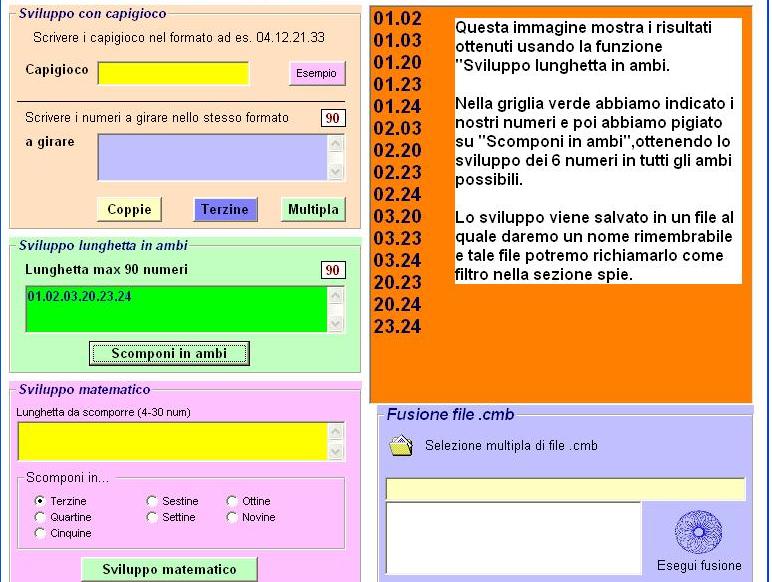Click the folder icon for multiple .cmb selection
Screen dimensions: 772x582
click(401, 446)
